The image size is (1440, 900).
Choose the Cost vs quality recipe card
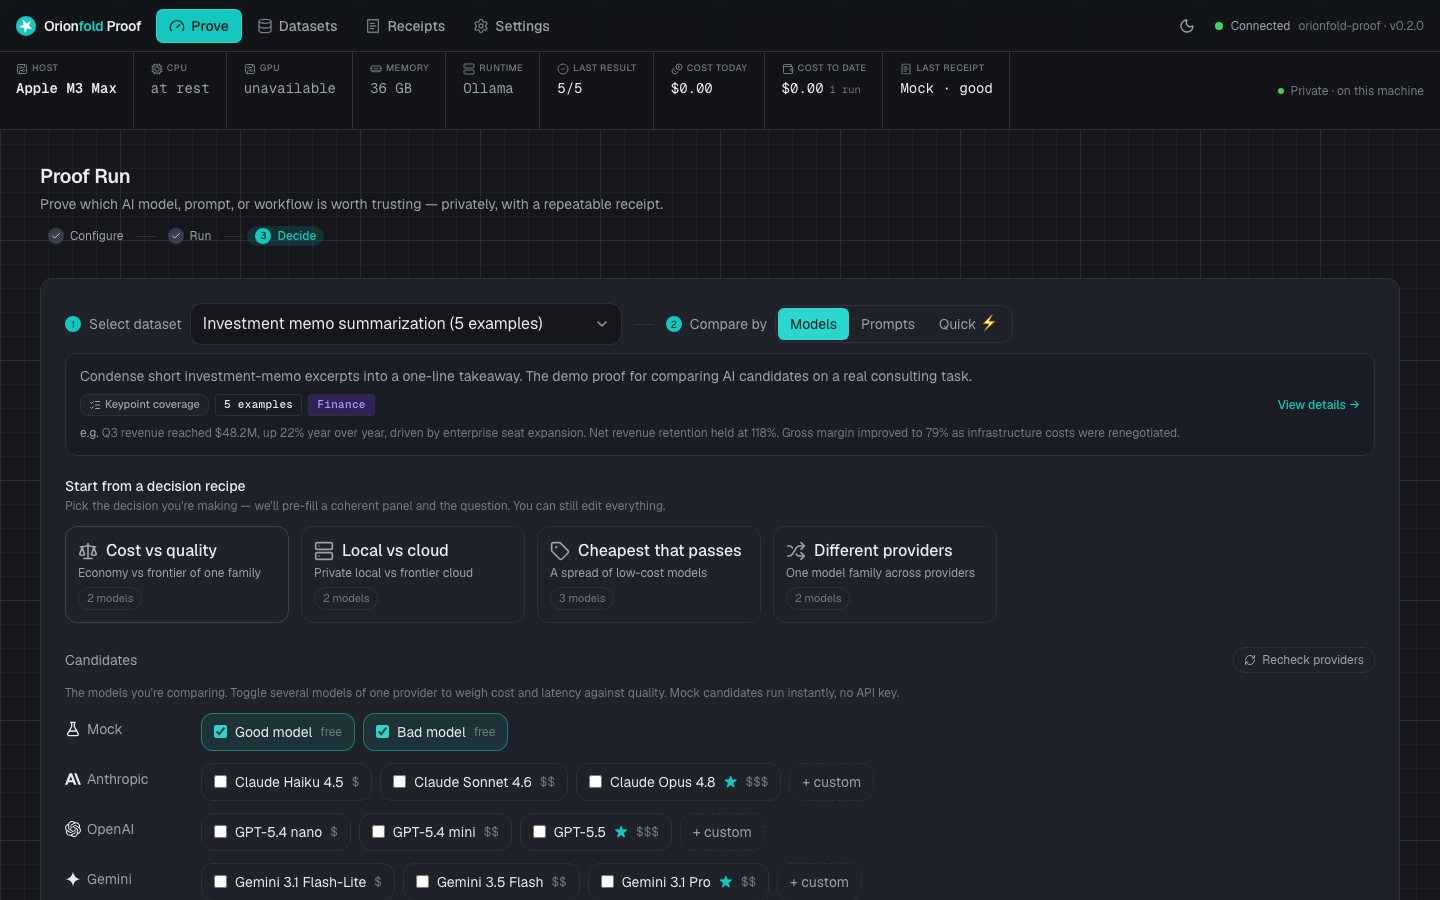point(177,575)
